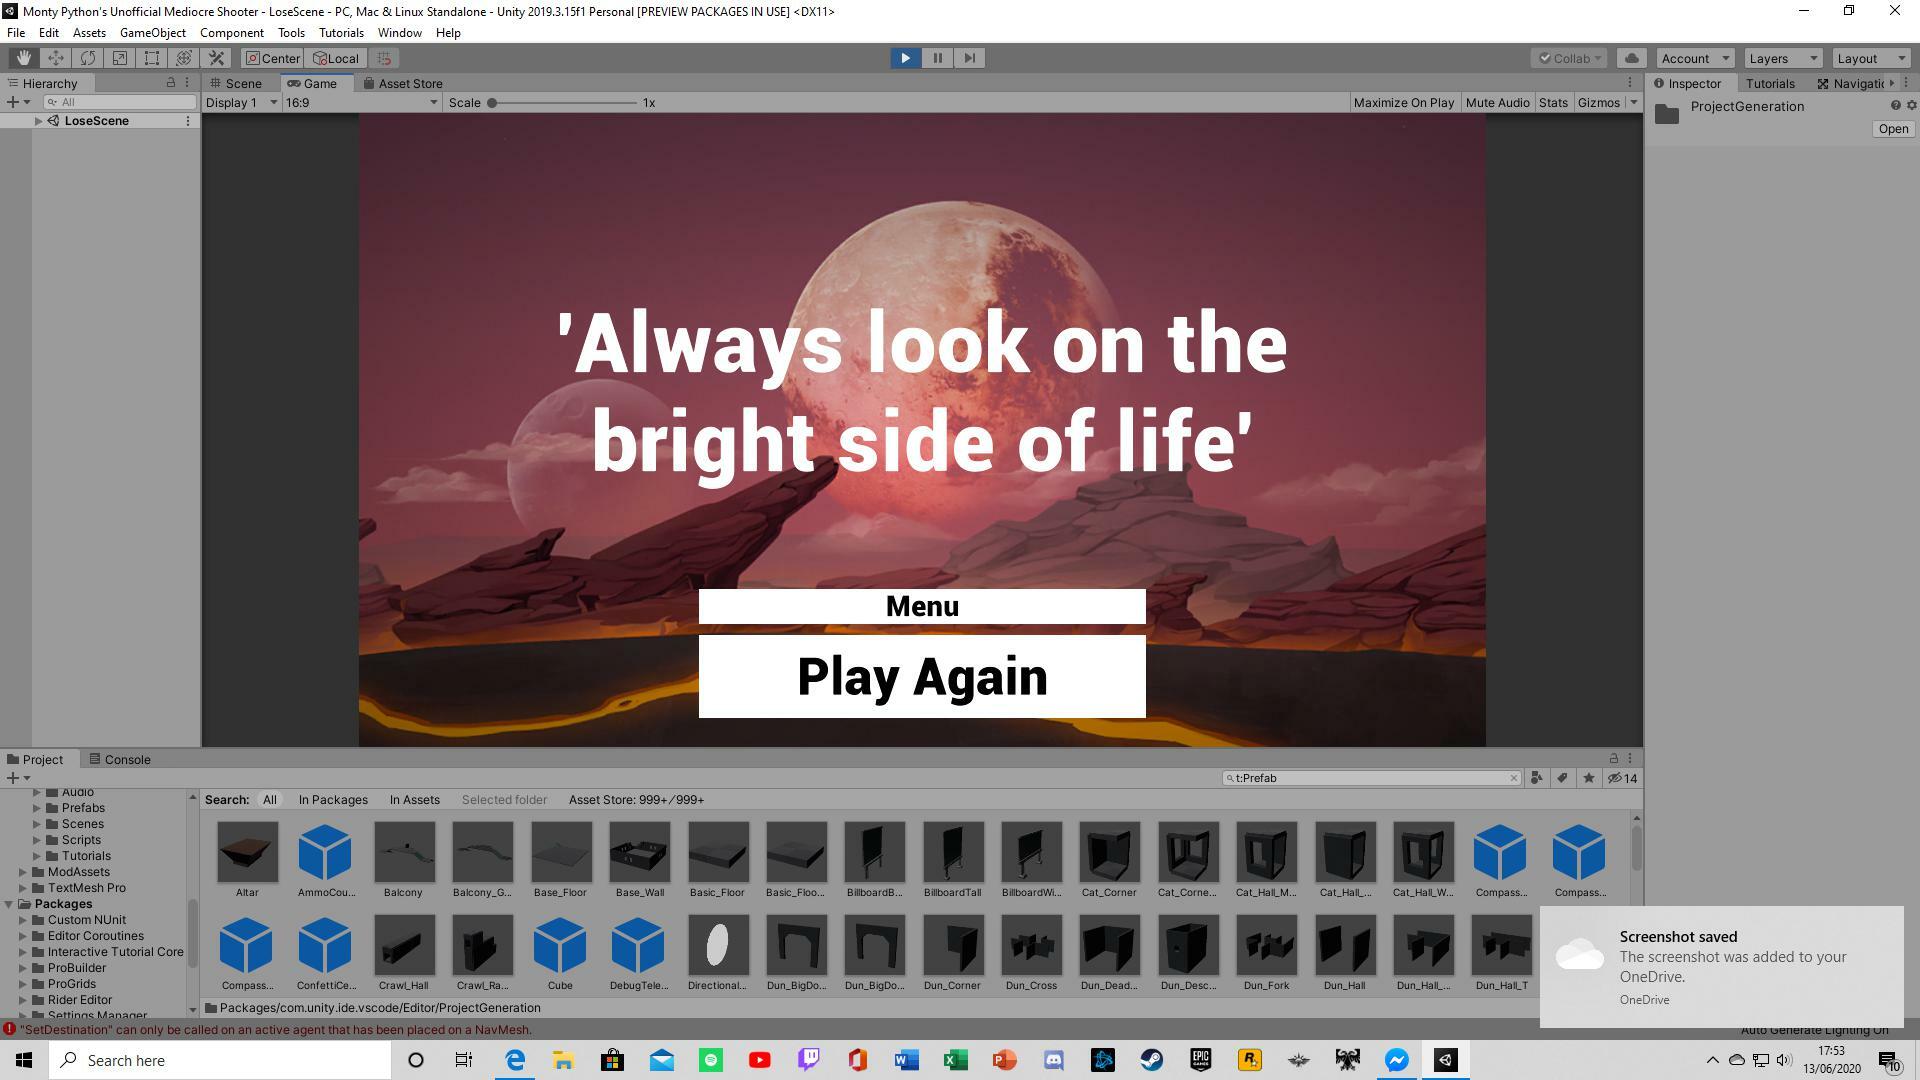Select the Scale tool

pos(119,58)
